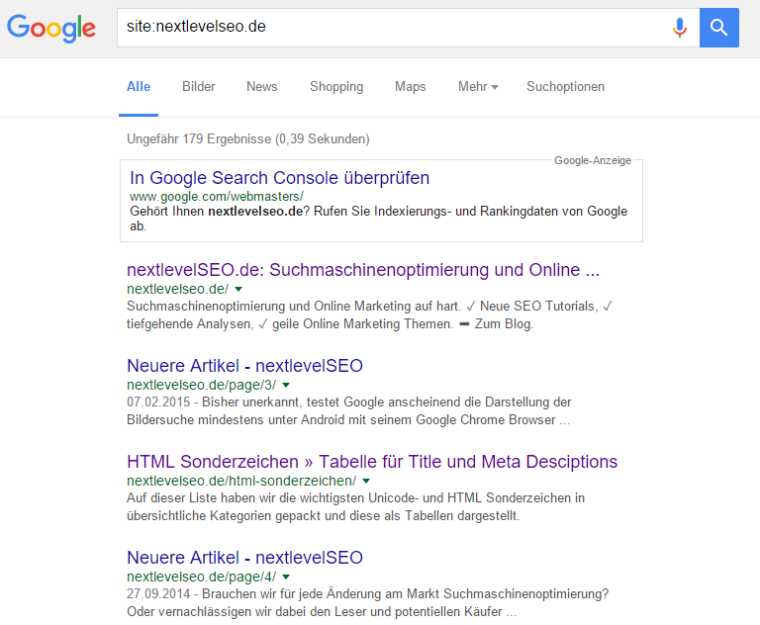The width and height of the screenshot is (760, 625).
Task: Click into the search query field
Action: tap(390, 28)
